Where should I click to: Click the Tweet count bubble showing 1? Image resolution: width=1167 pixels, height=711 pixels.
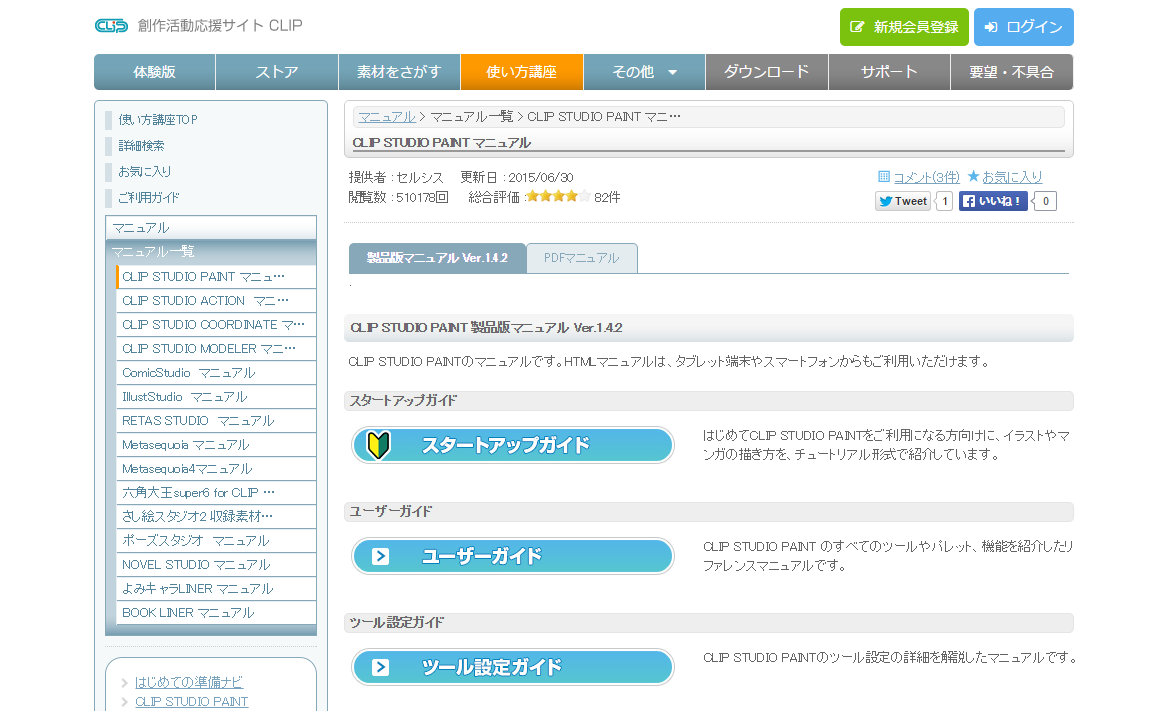click(944, 201)
